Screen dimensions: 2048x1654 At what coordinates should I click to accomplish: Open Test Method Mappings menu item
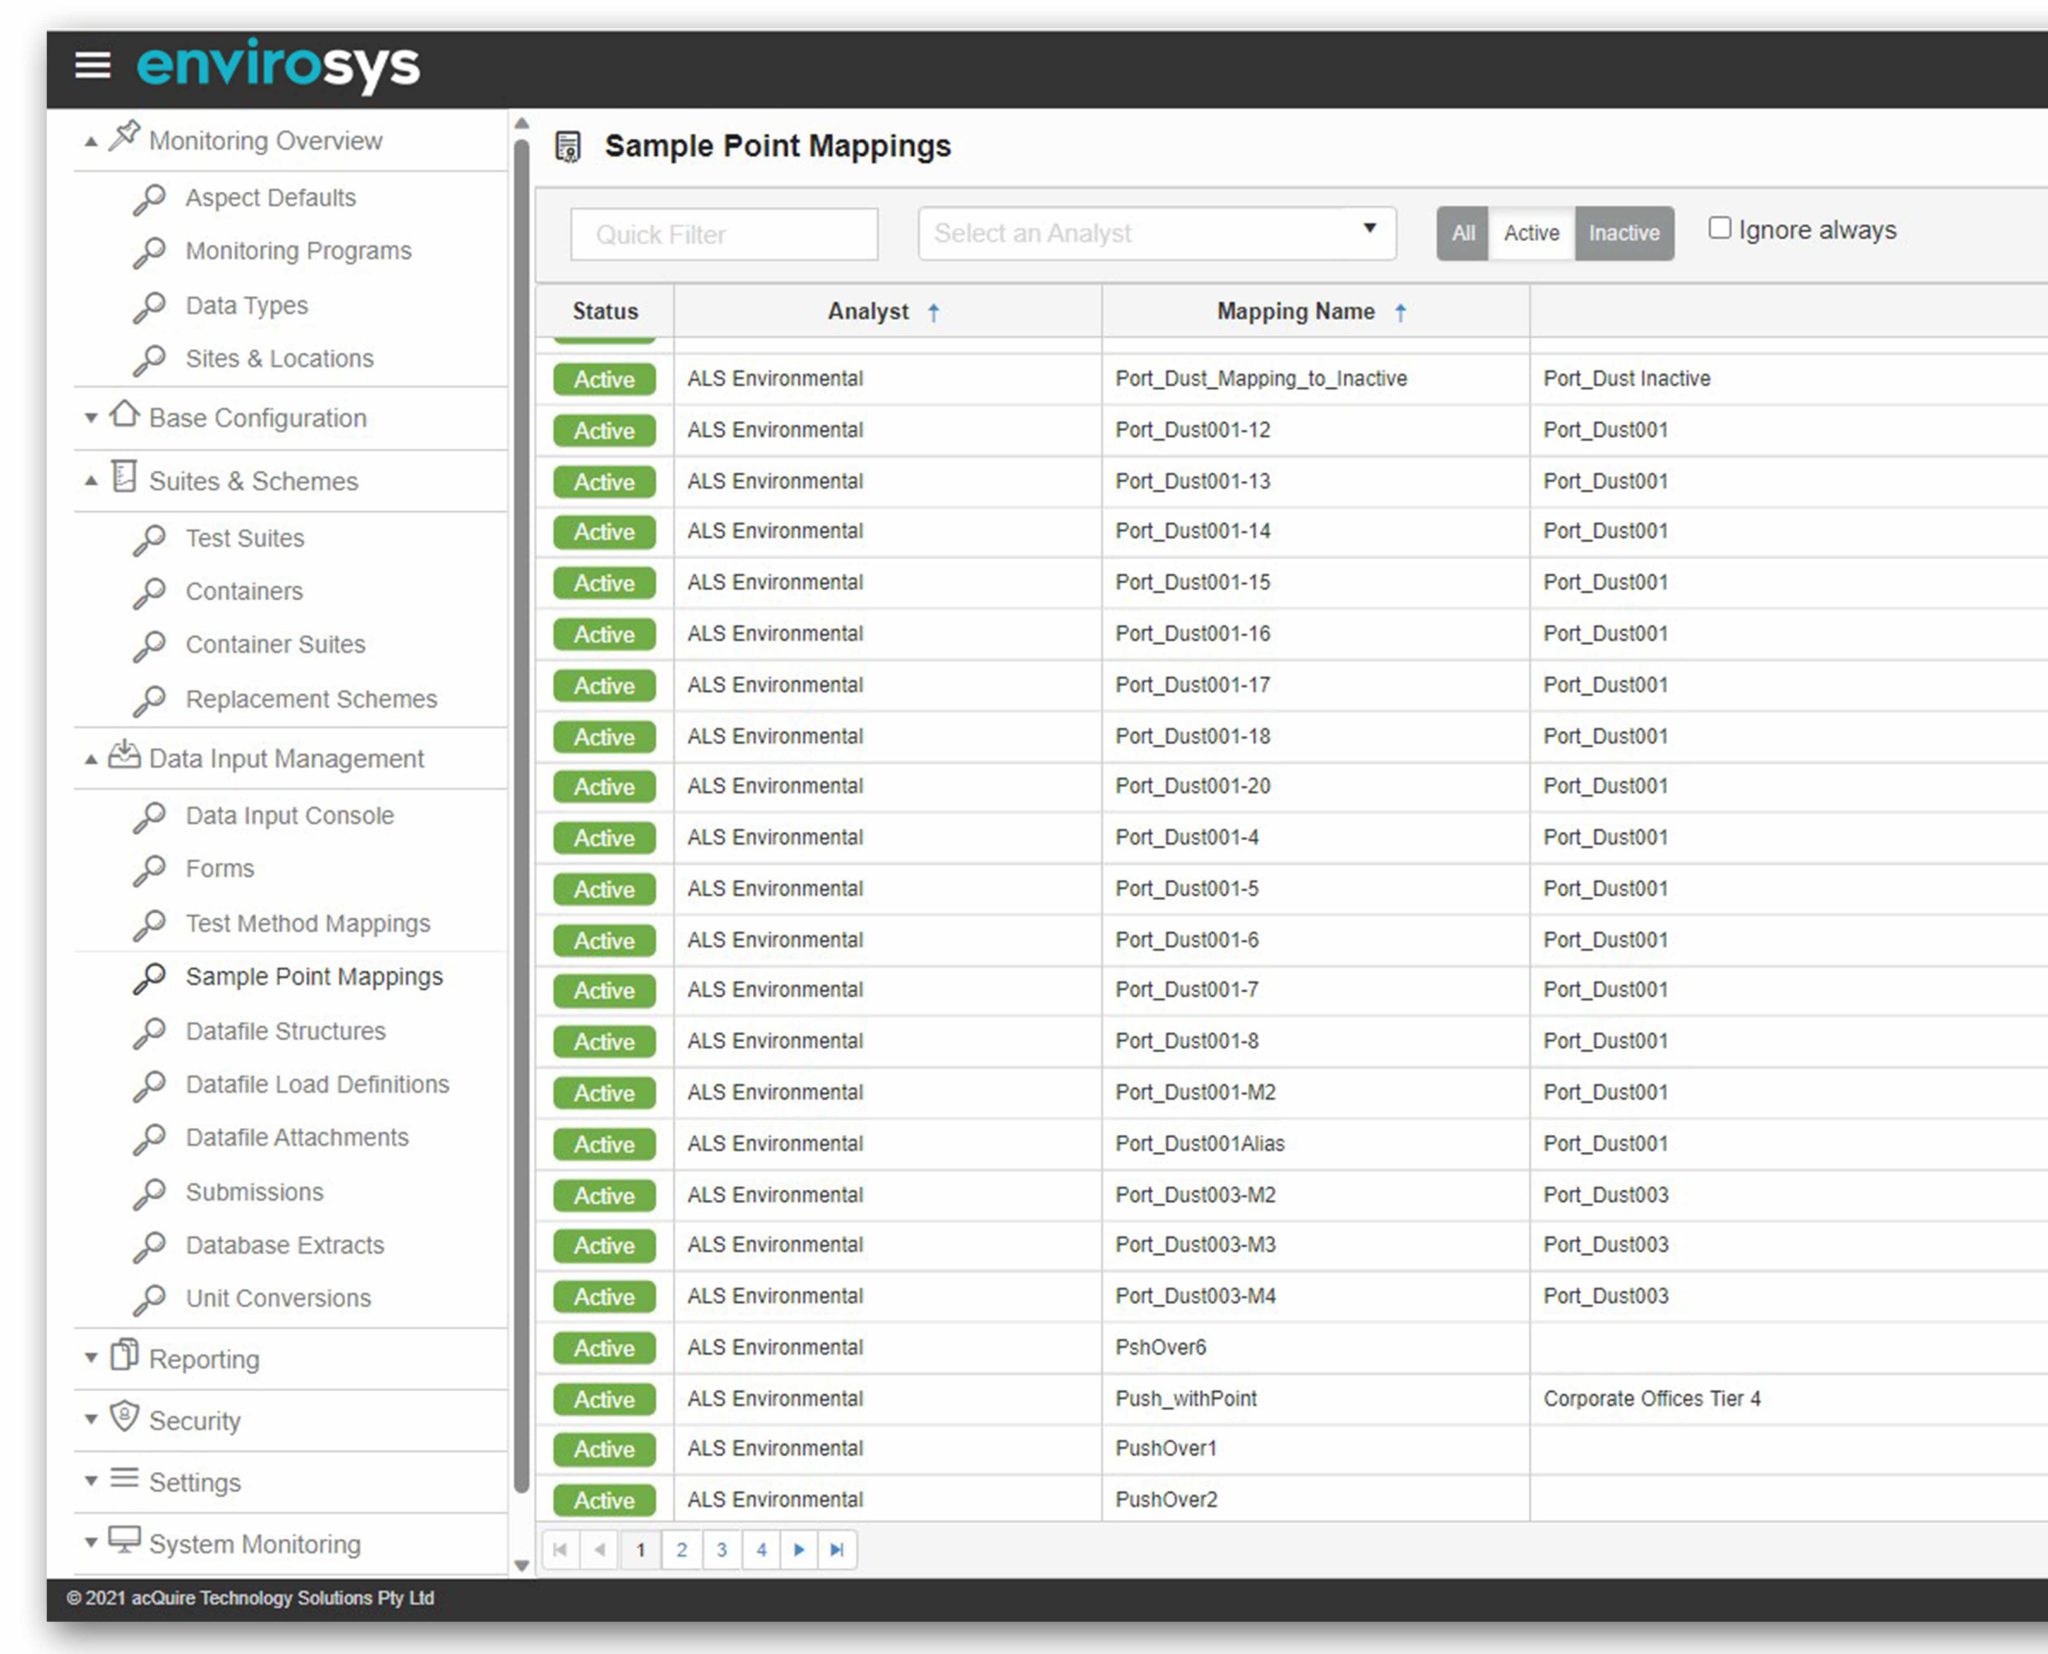pos(307,923)
